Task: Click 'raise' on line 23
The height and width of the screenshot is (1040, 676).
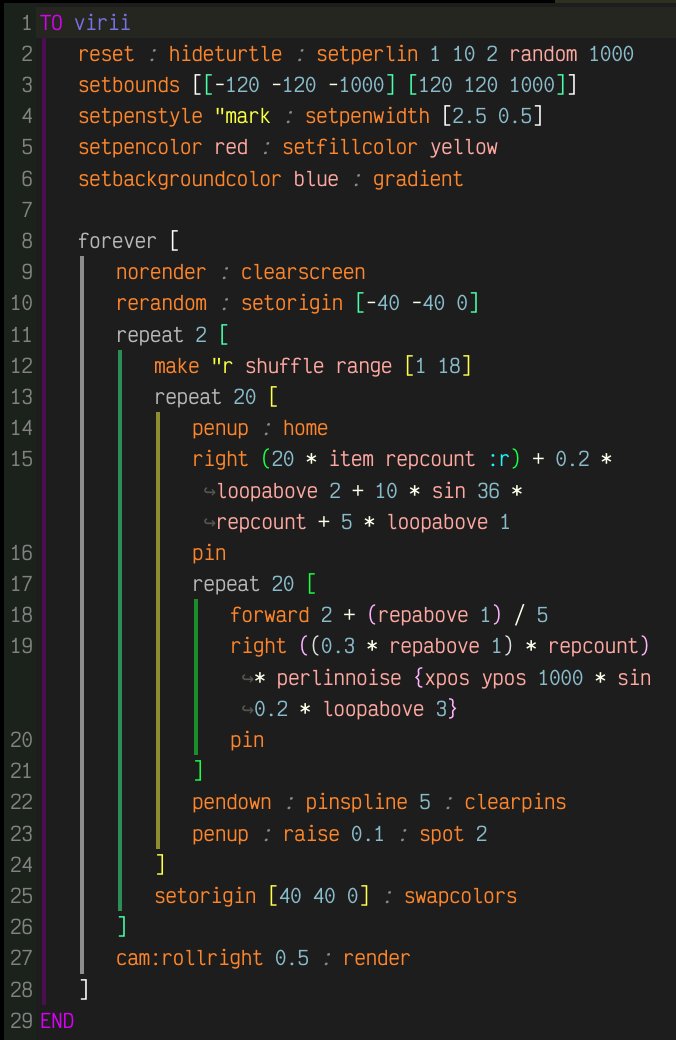Action: 310,834
